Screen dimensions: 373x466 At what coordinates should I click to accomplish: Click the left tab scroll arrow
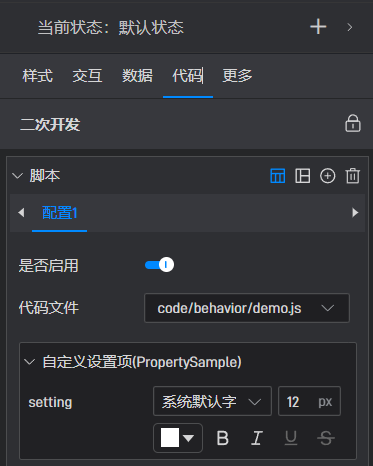click(x=21, y=212)
